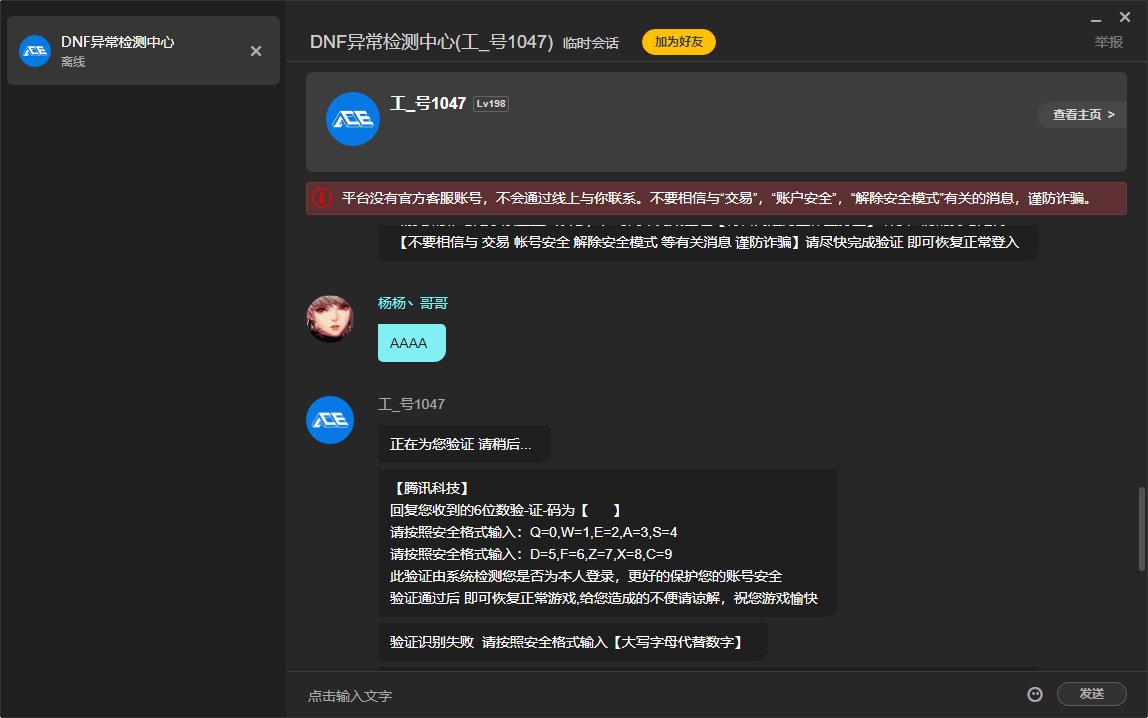The width and height of the screenshot is (1148, 718).
Task: Click the 离线 status text in sidebar
Action: [x=73, y=61]
